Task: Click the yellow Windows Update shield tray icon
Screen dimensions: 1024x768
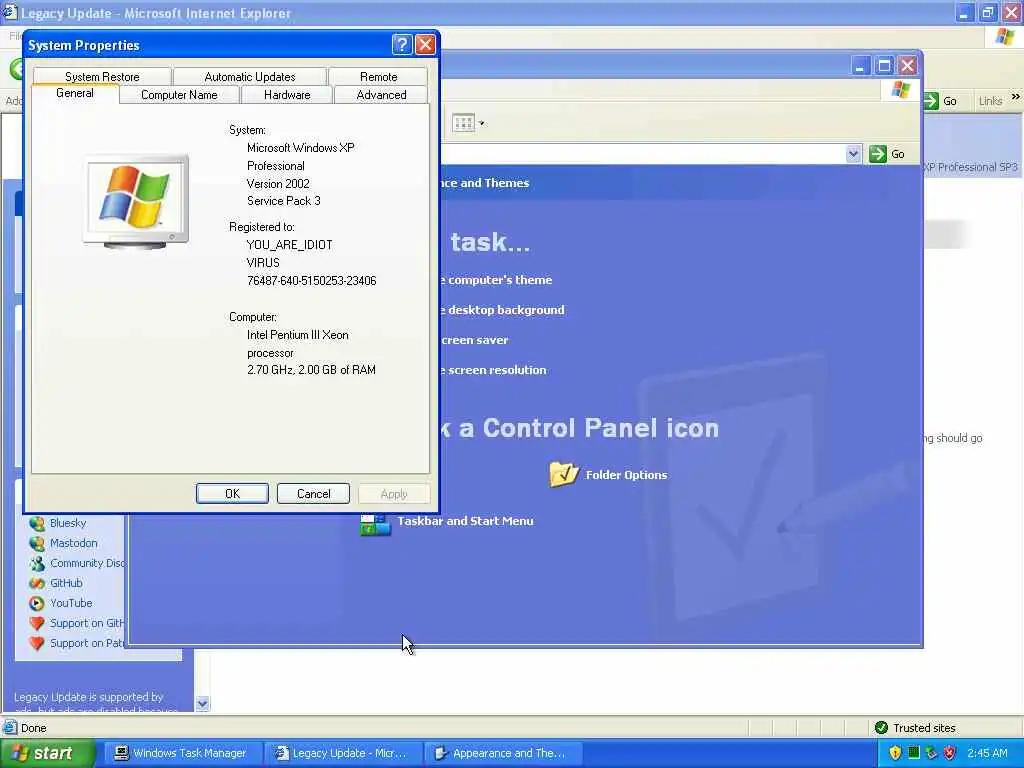Action: pos(895,753)
